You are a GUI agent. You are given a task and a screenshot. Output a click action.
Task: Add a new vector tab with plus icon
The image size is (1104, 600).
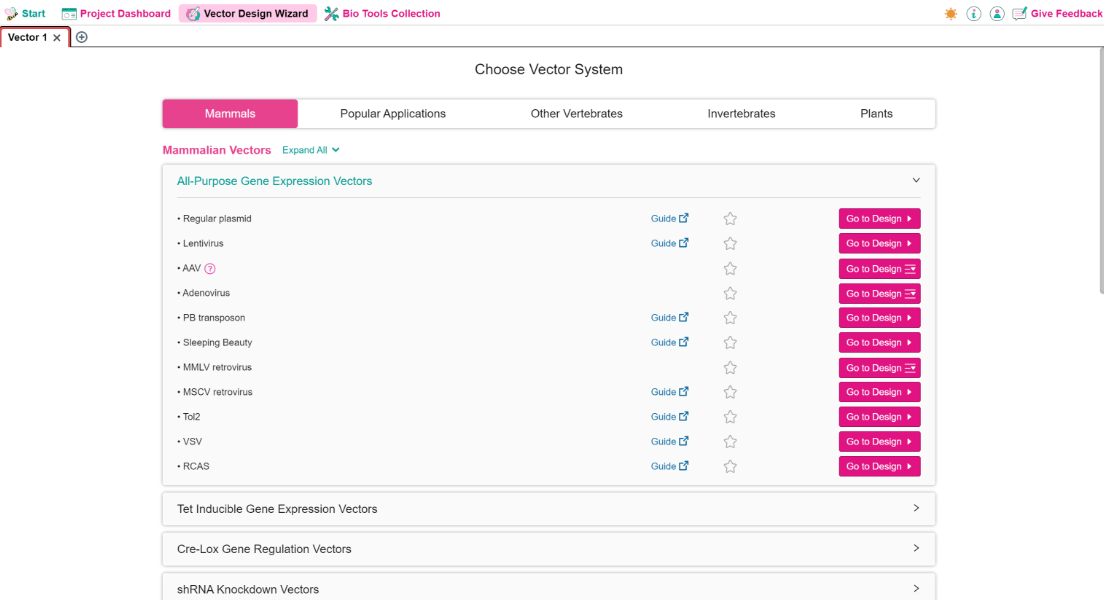[82, 37]
